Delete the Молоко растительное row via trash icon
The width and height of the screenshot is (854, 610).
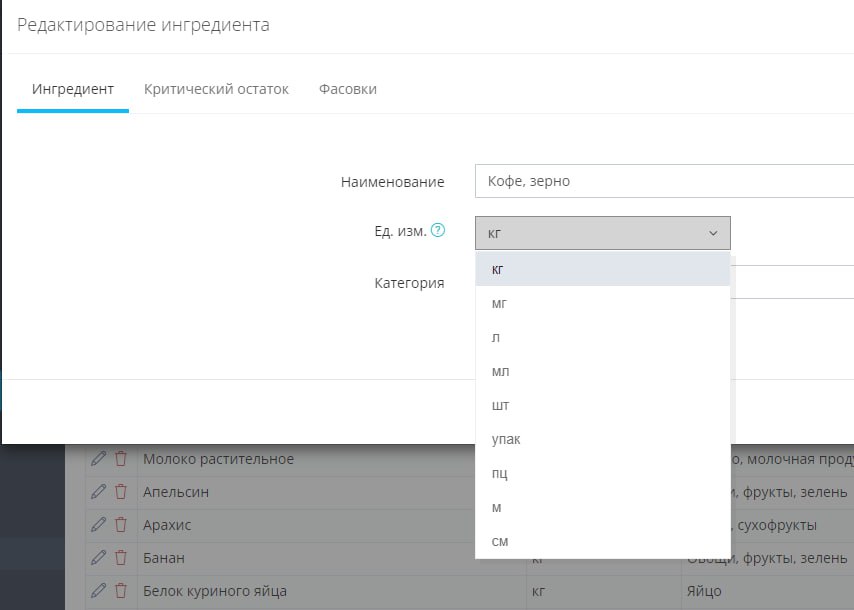pos(121,459)
